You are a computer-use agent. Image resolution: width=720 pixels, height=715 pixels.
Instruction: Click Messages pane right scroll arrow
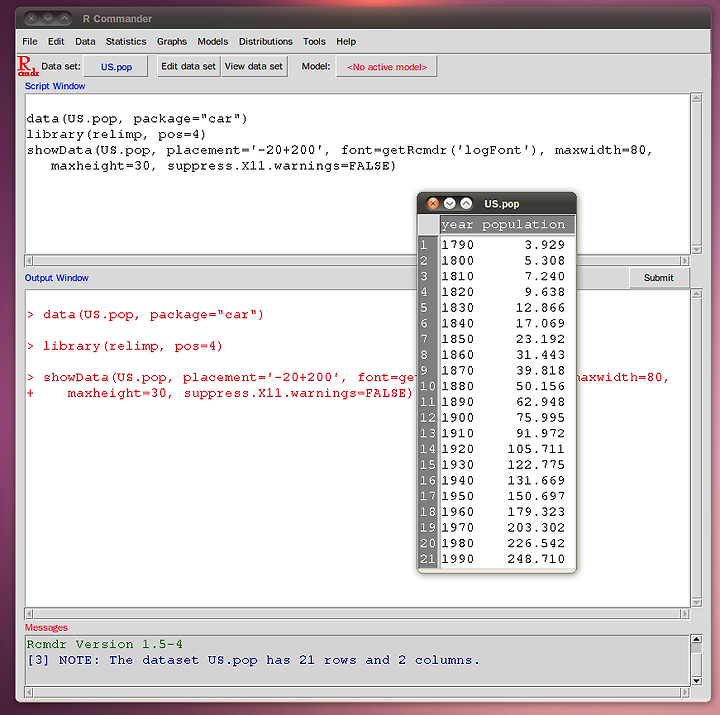pyautogui.click(x=685, y=692)
